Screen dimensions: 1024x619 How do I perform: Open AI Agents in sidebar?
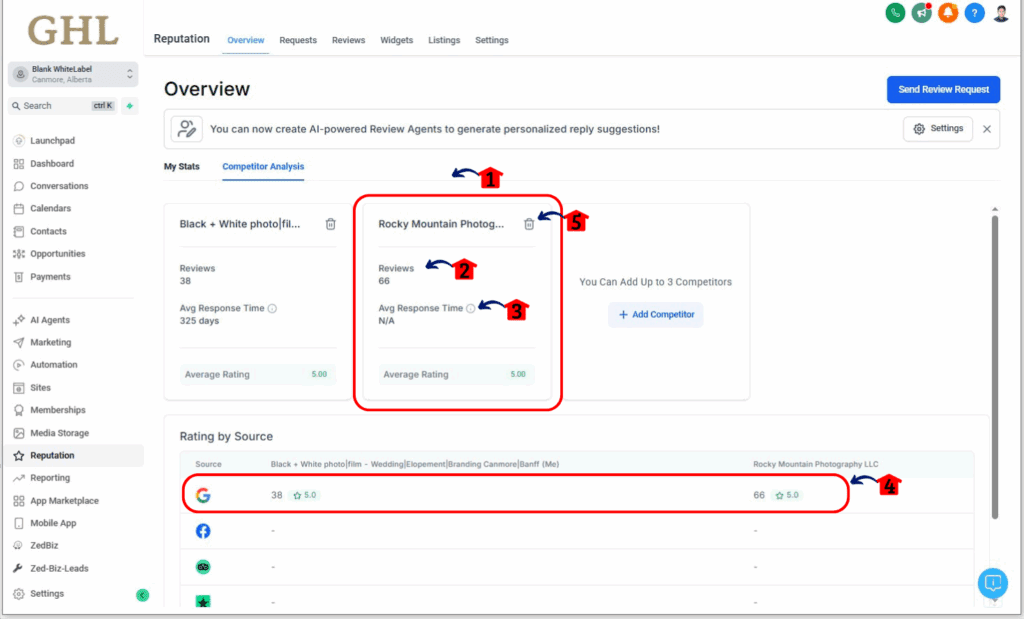click(x=50, y=320)
